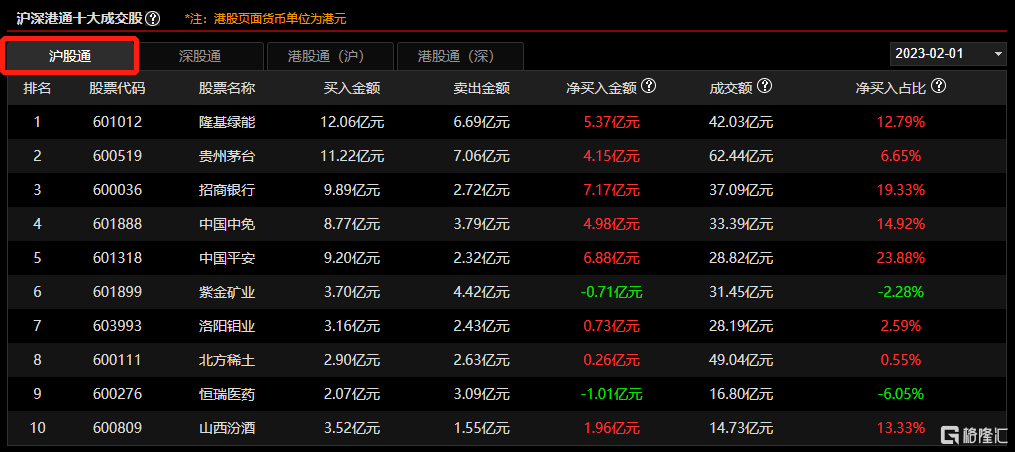Click the 净买入金额 header text
The width and height of the screenshot is (1015, 452).
pos(601,88)
